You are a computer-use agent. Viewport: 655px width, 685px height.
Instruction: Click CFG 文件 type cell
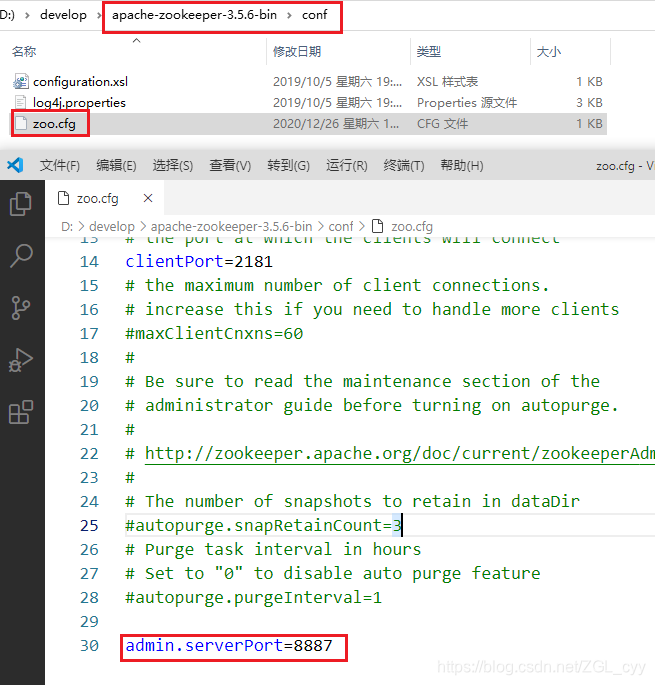[x=442, y=124]
